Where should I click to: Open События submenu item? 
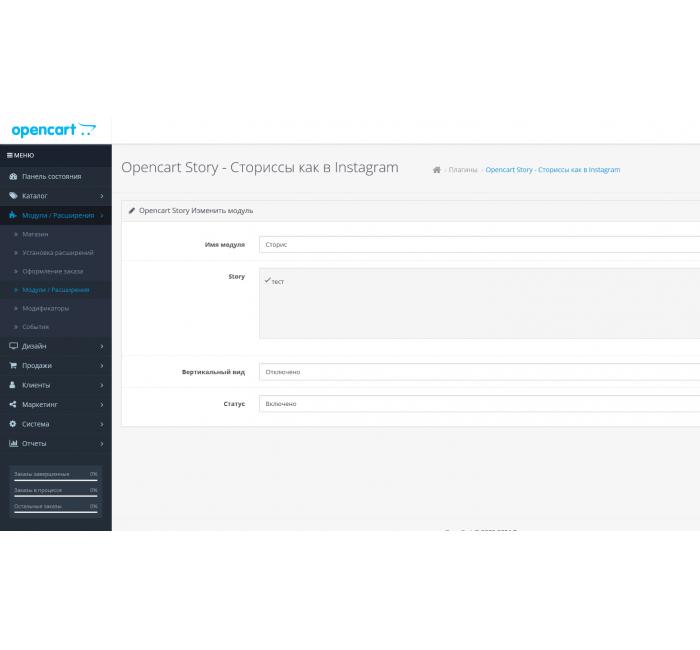(x=56, y=327)
